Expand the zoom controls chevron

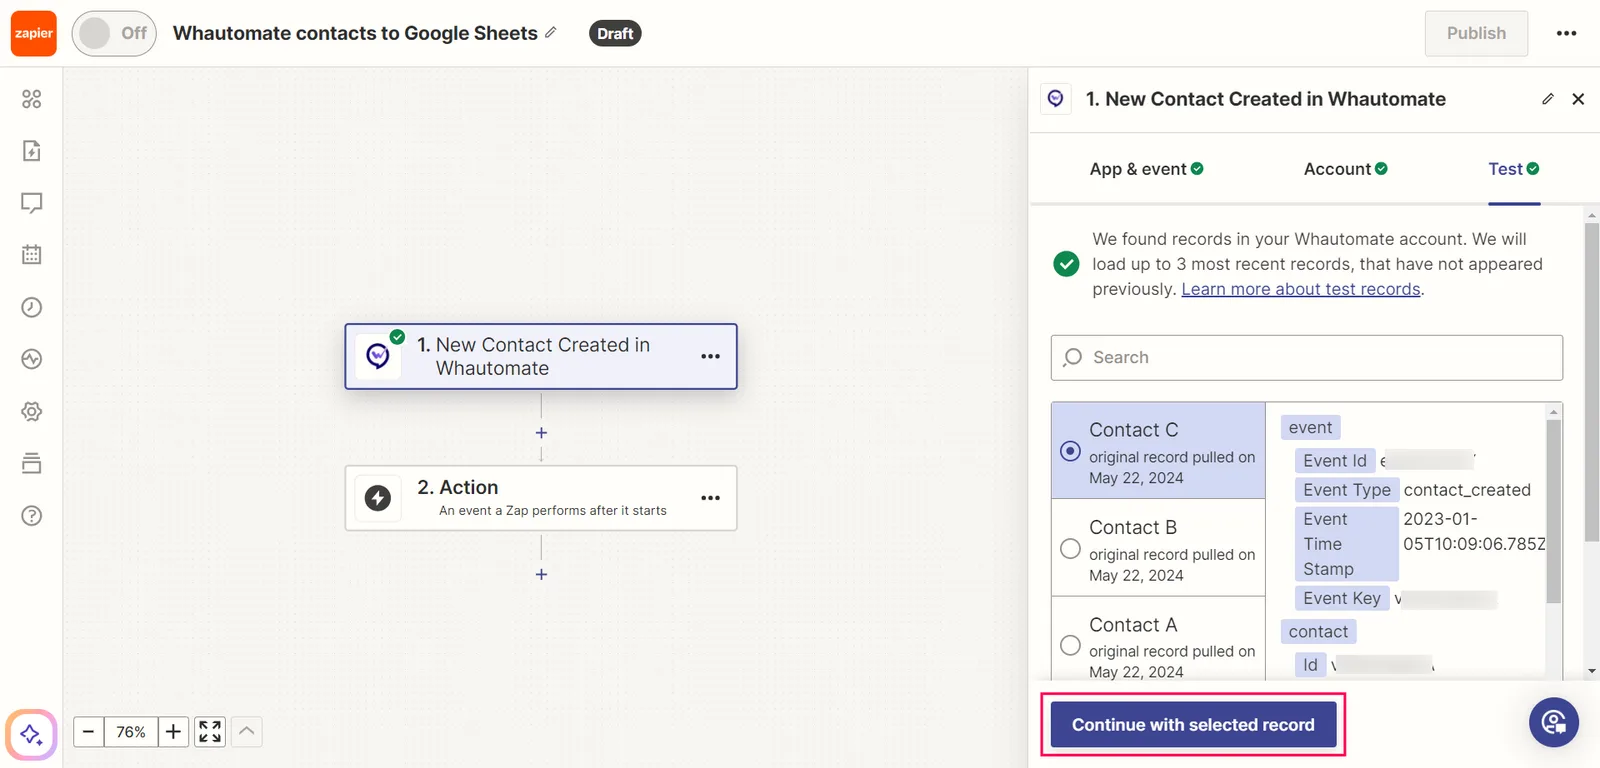[x=247, y=732]
